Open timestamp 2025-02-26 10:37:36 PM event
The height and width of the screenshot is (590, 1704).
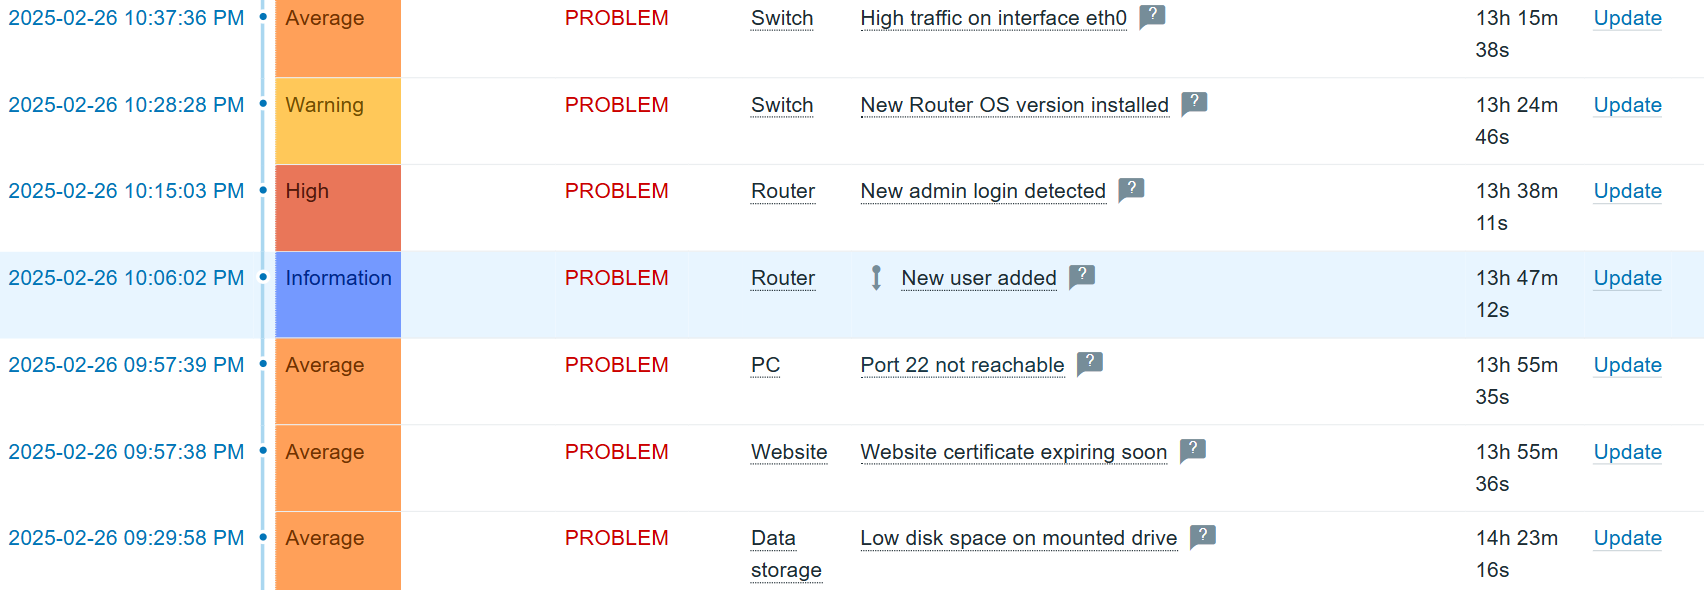point(126,18)
